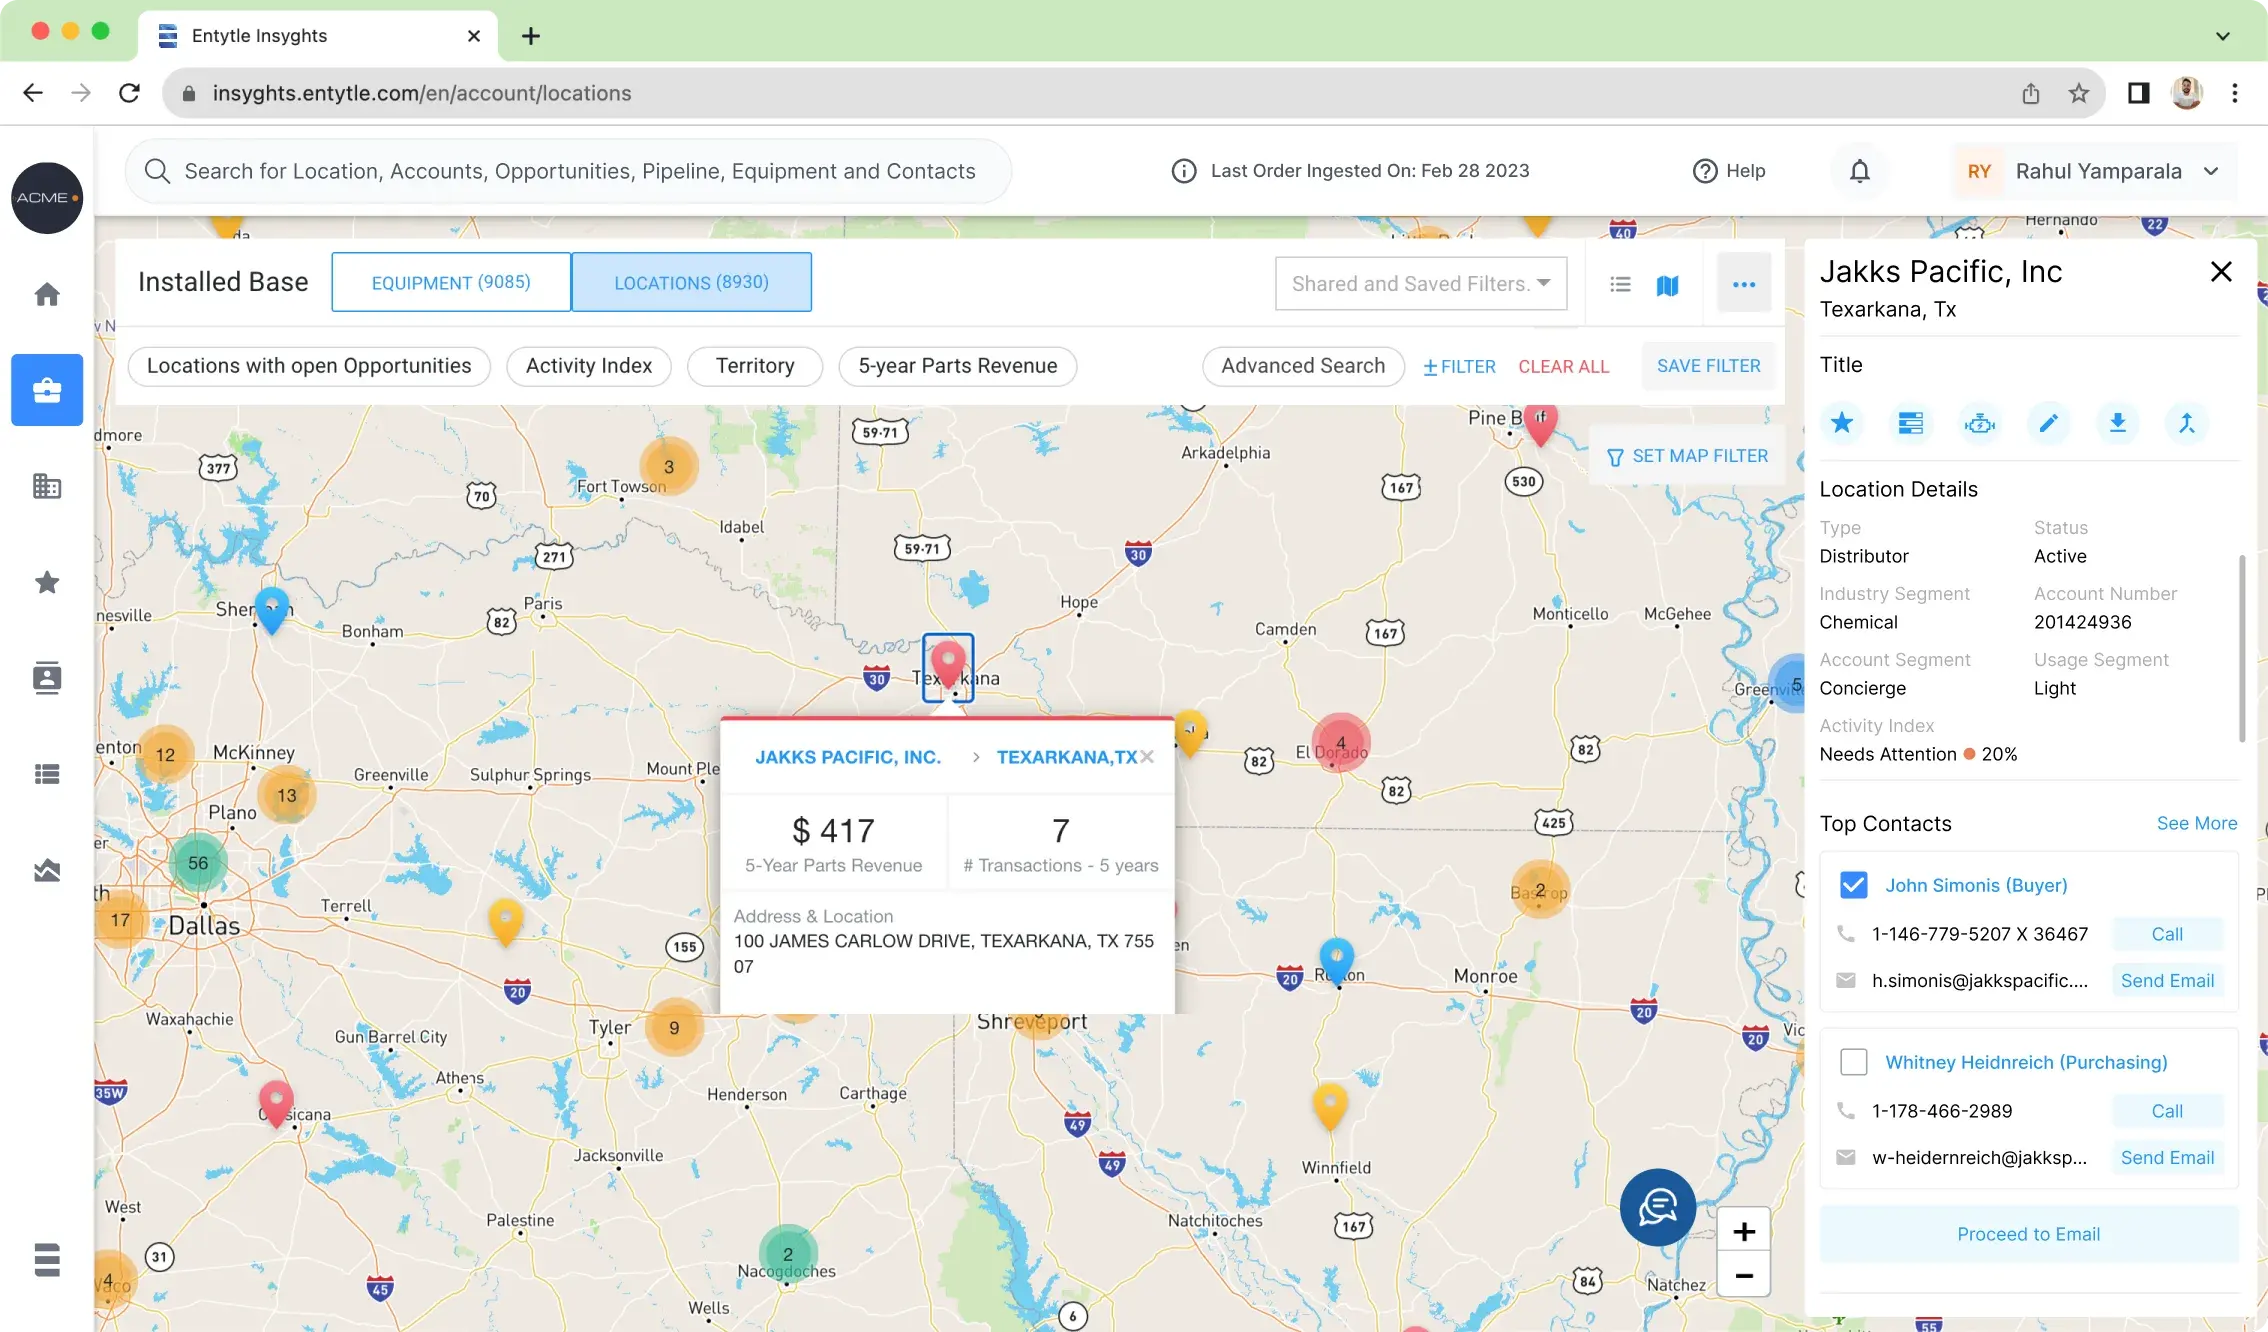
Task: Open the Activity Index filter chip
Action: coord(589,366)
